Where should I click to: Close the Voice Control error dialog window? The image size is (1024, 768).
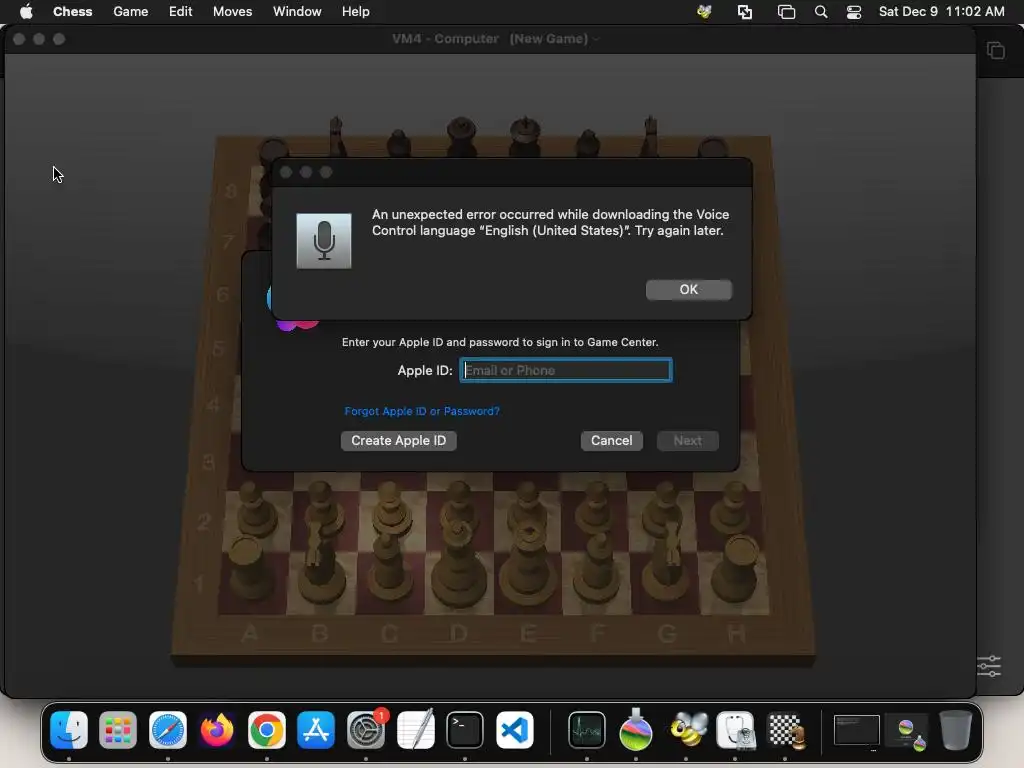[x=286, y=172]
